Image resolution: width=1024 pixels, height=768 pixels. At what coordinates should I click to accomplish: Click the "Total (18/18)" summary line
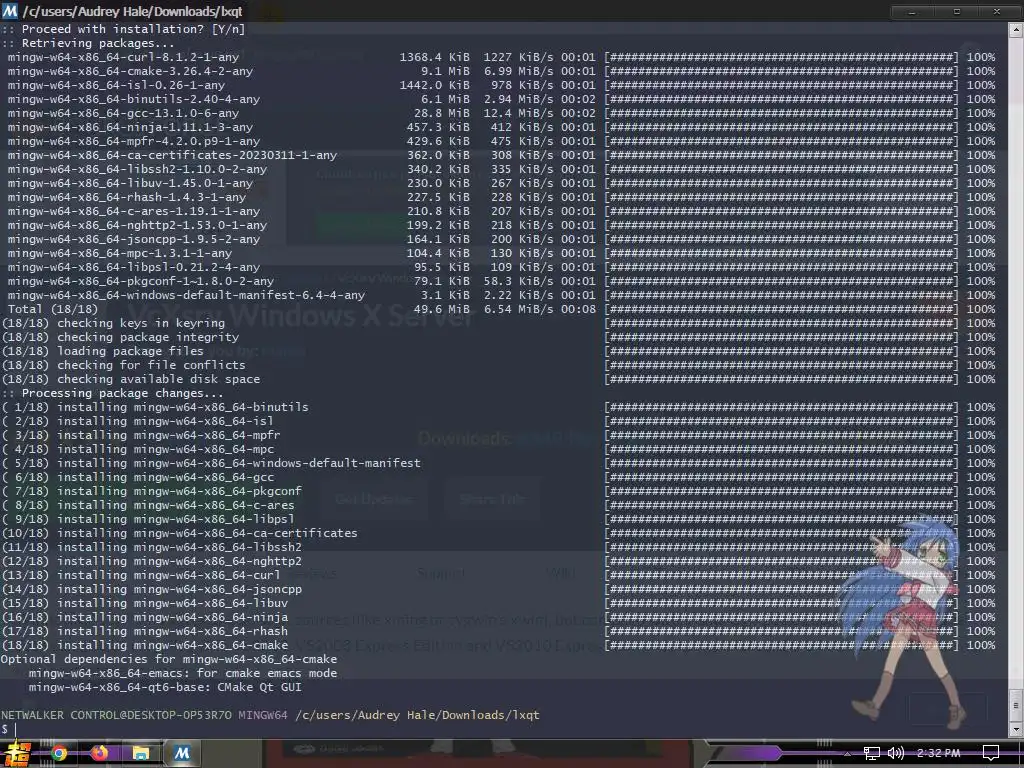(501, 309)
